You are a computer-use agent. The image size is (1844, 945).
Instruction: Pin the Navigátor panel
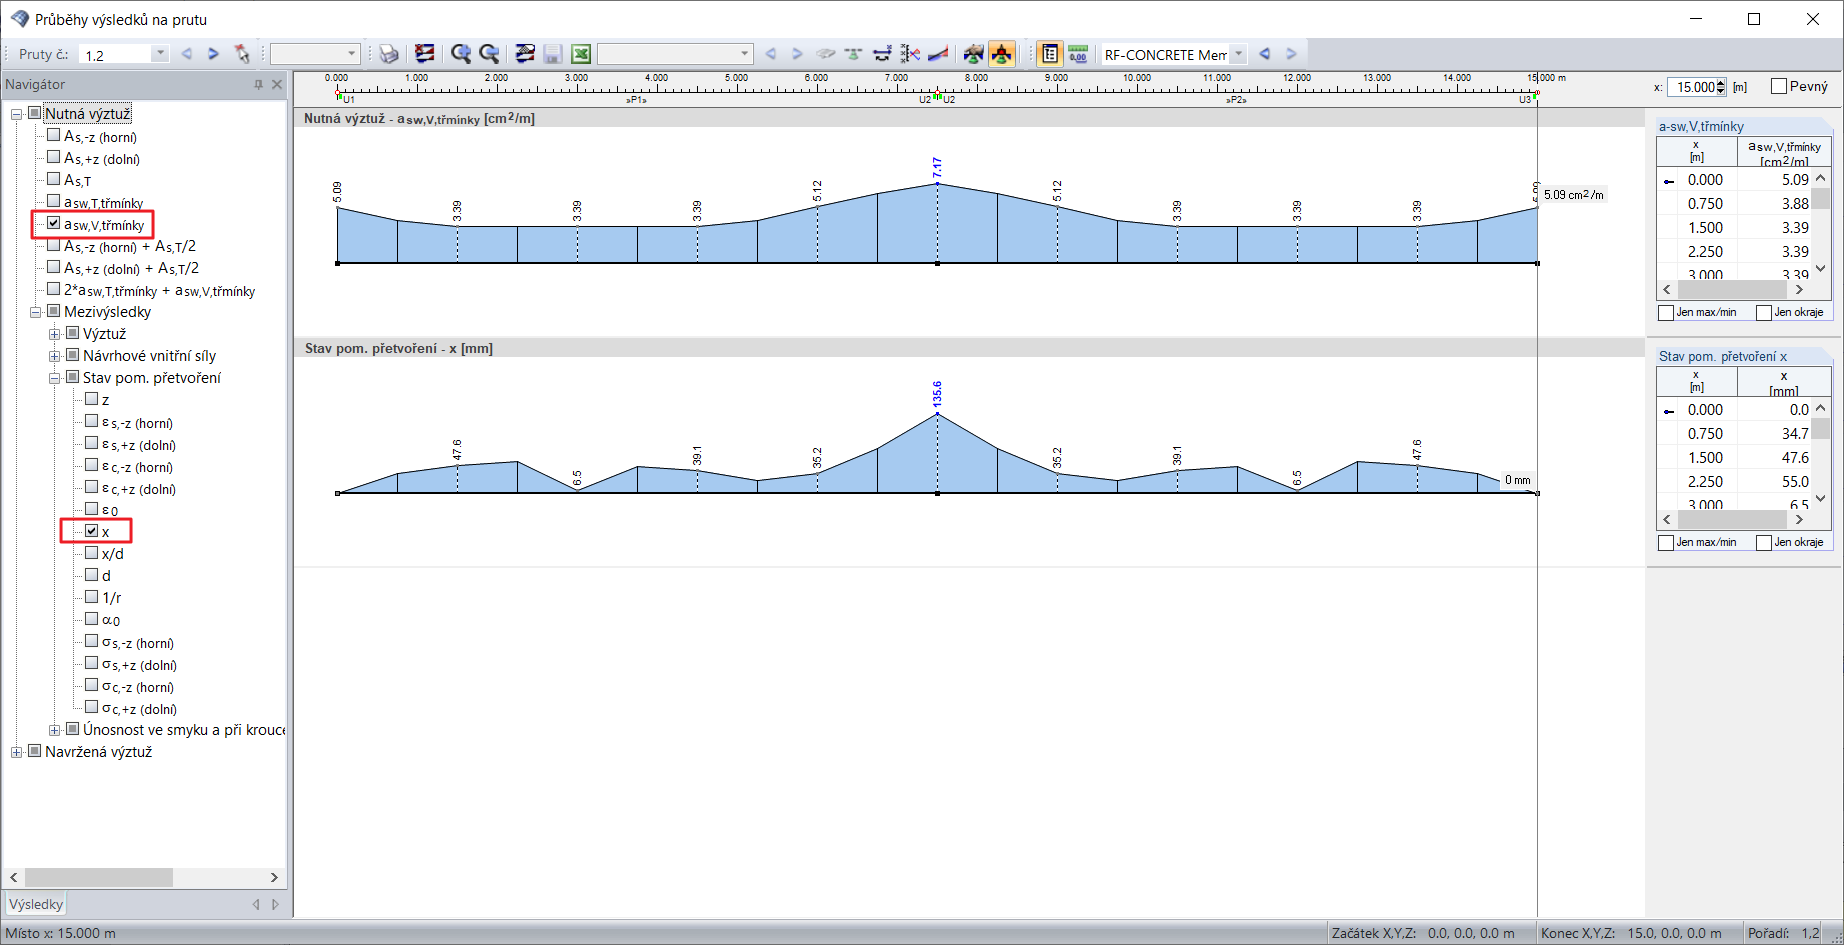[x=258, y=85]
